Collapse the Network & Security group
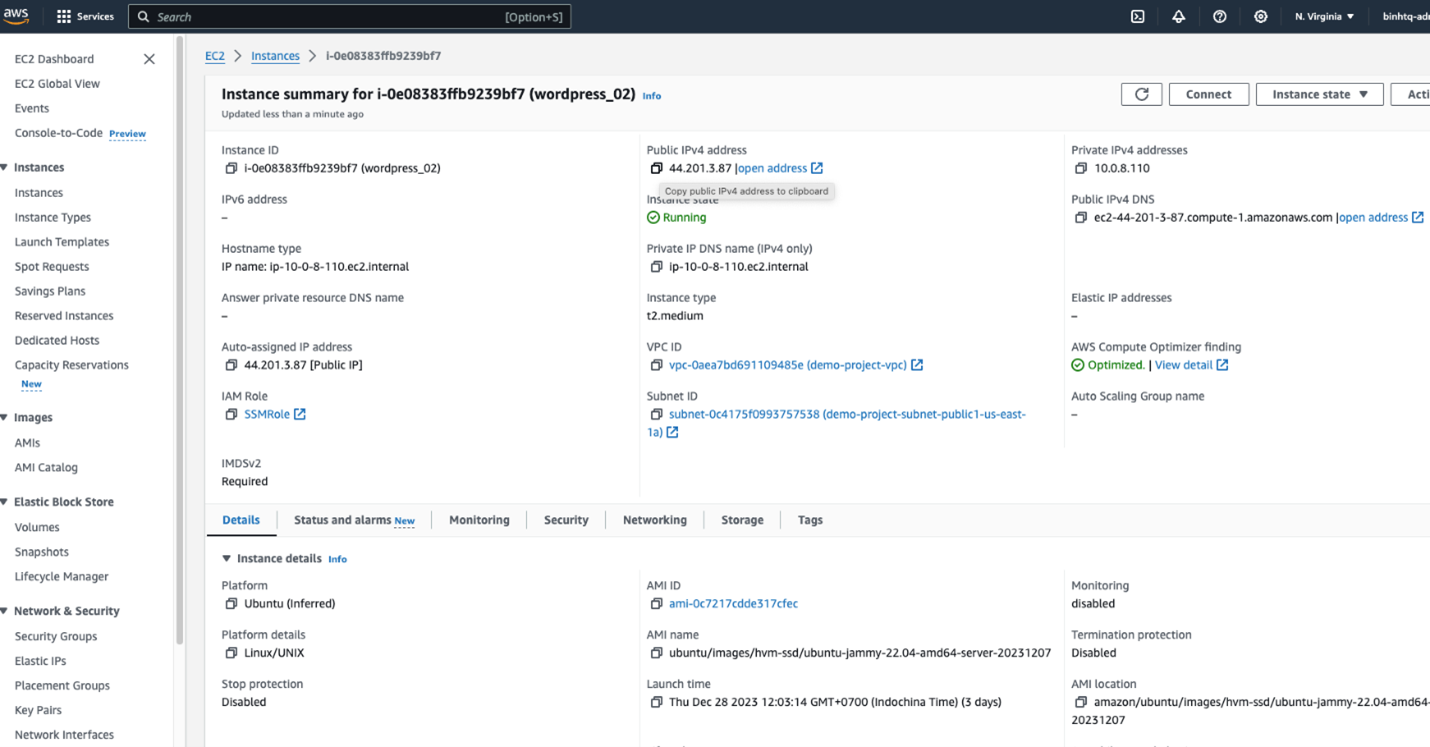Image resolution: width=1430 pixels, height=747 pixels. tap(5, 611)
